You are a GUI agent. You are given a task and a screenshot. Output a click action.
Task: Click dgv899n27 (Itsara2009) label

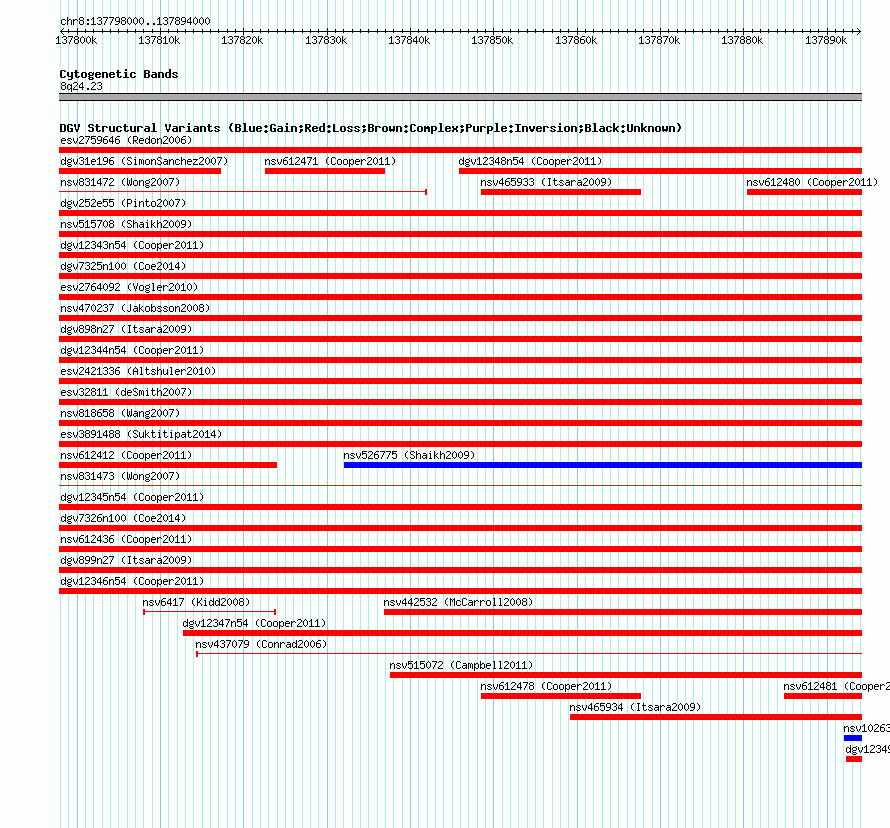[x=126, y=560]
